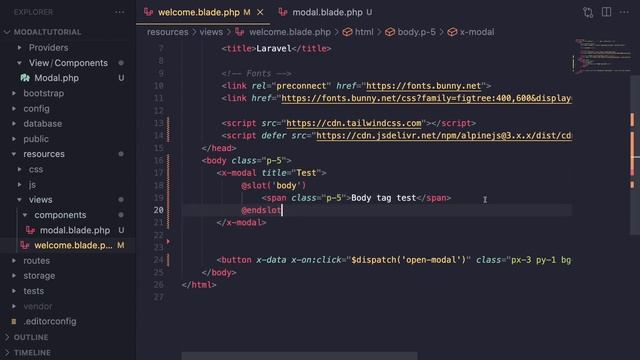Open modal.blade.php in explorer

coord(75,230)
